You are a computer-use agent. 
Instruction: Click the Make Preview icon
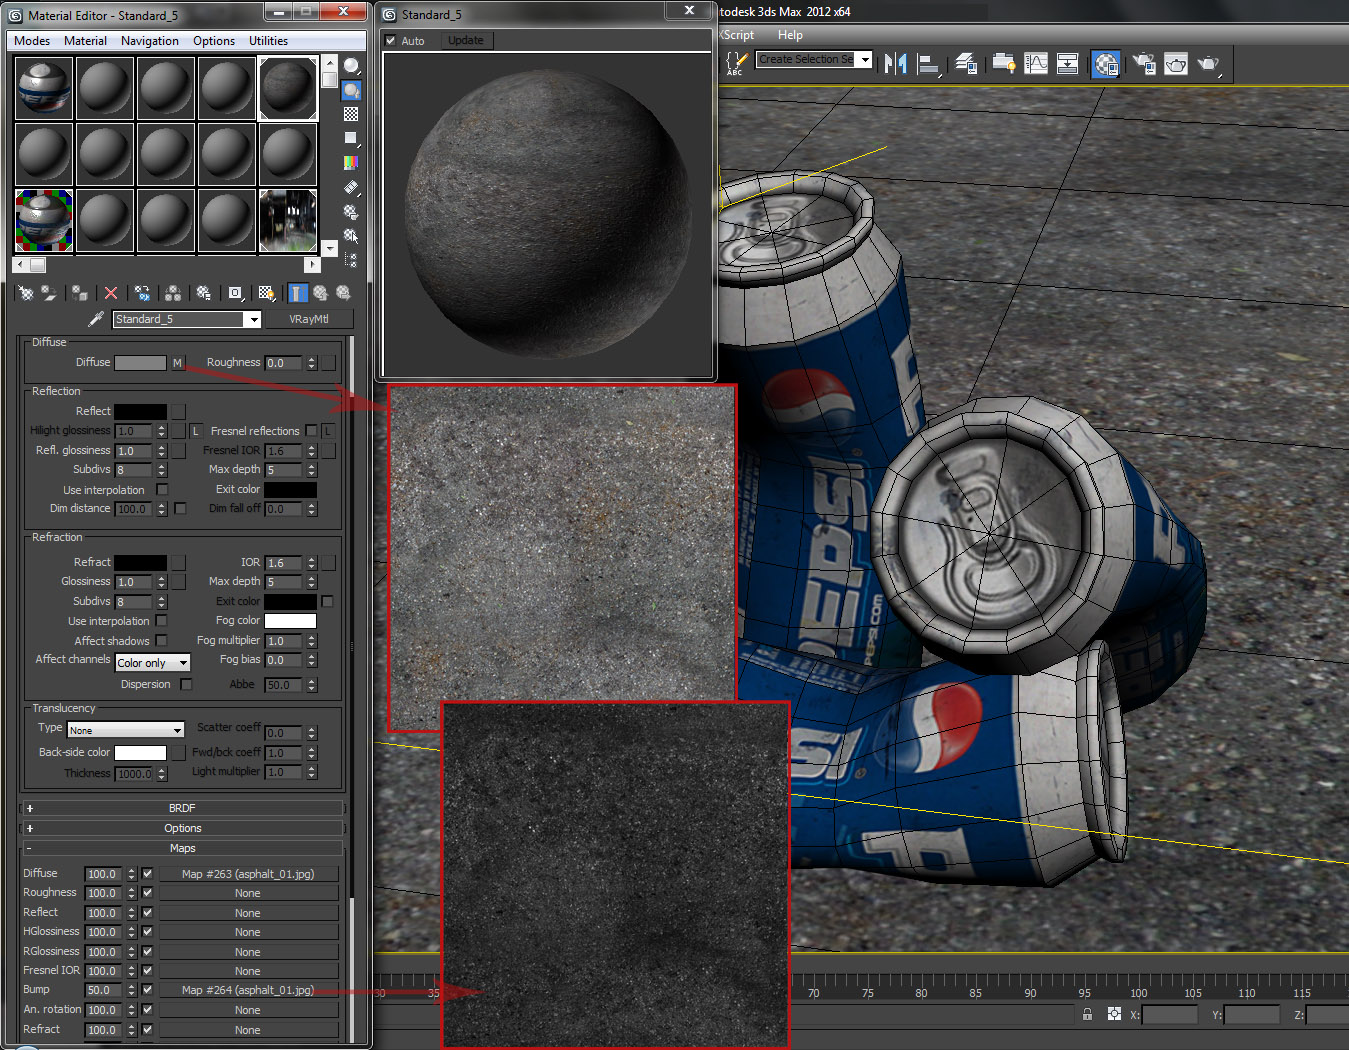click(351, 187)
